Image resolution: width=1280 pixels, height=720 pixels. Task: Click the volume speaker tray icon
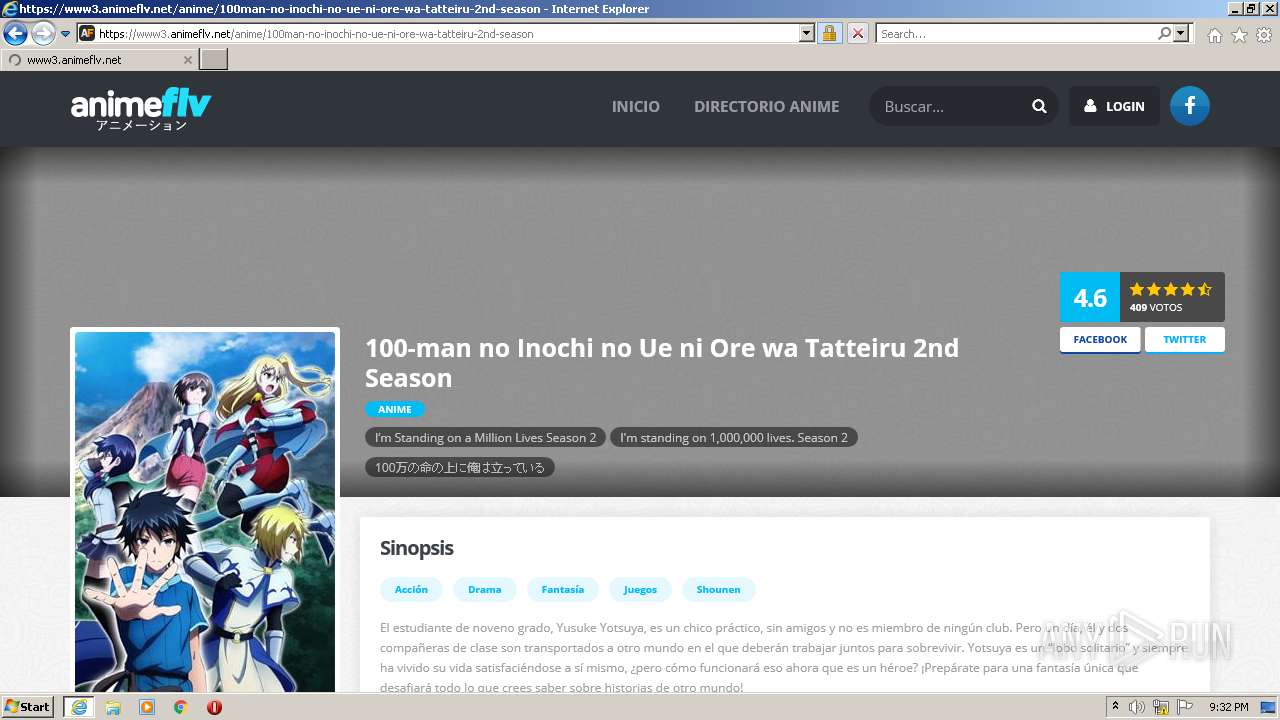point(1137,707)
